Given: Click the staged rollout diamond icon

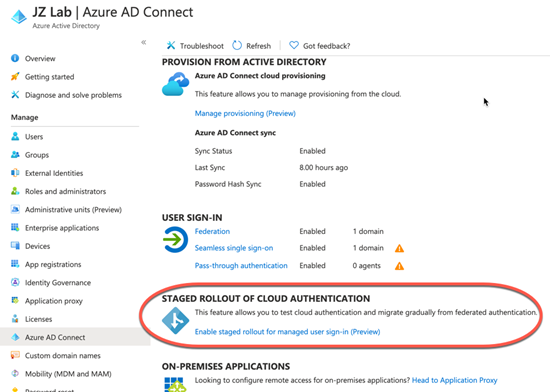Looking at the screenshot, I should 175,320.
